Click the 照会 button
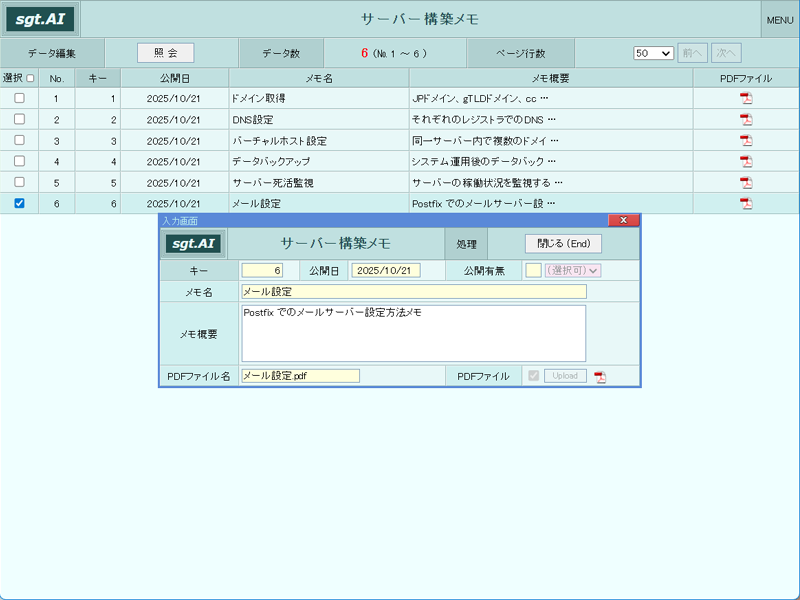The width and height of the screenshot is (800, 600). 166,53
